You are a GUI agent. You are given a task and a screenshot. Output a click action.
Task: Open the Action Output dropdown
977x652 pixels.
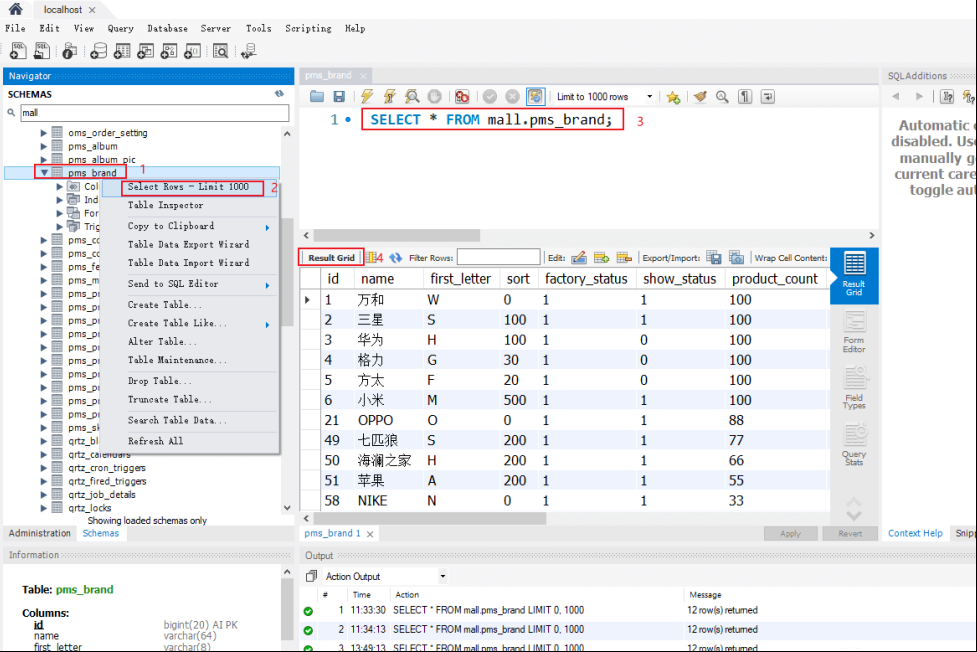(x=443, y=577)
